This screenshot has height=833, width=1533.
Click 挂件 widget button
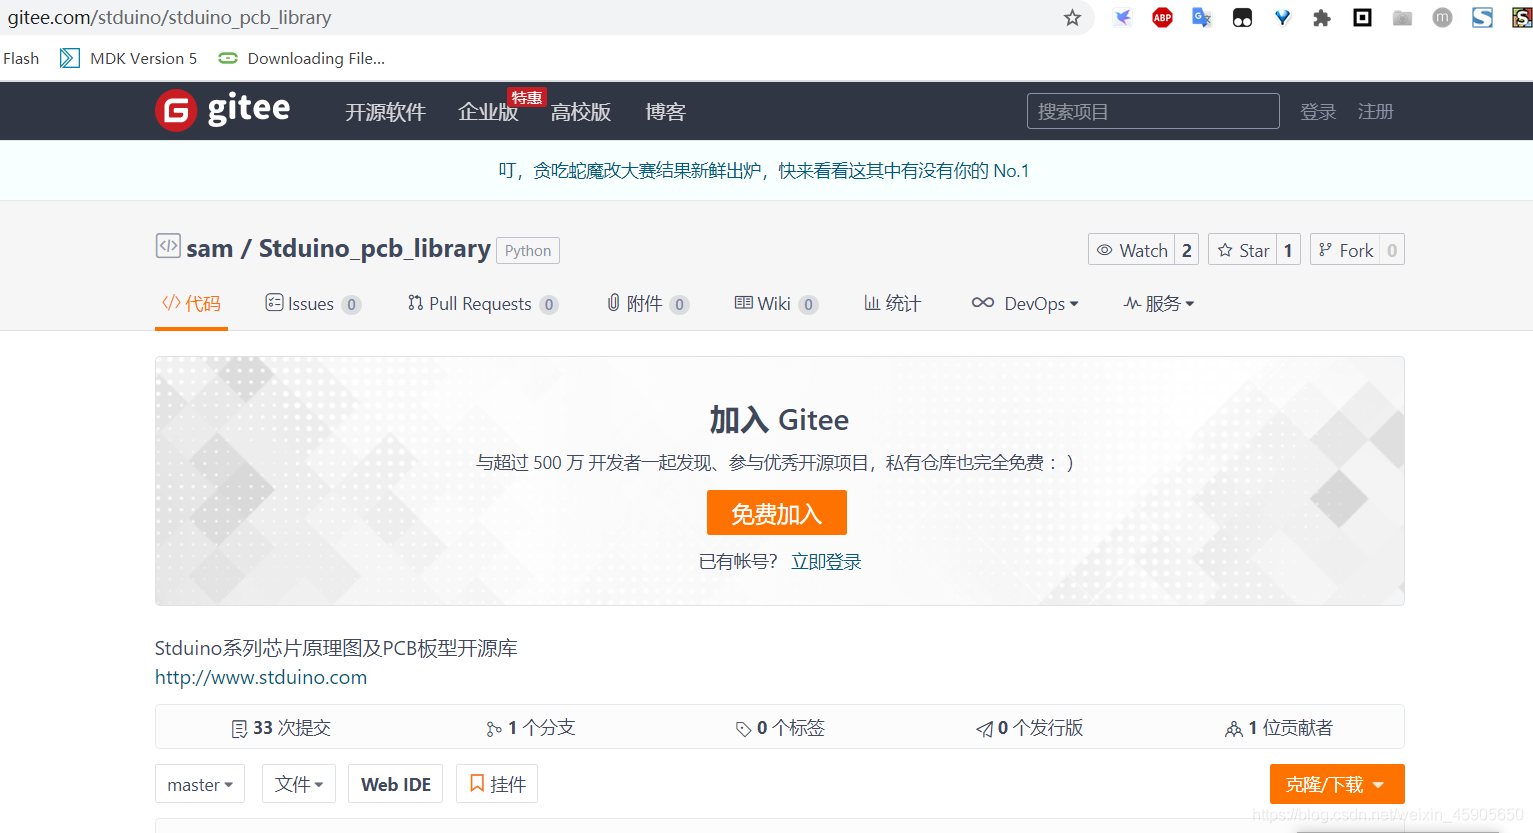coord(497,784)
